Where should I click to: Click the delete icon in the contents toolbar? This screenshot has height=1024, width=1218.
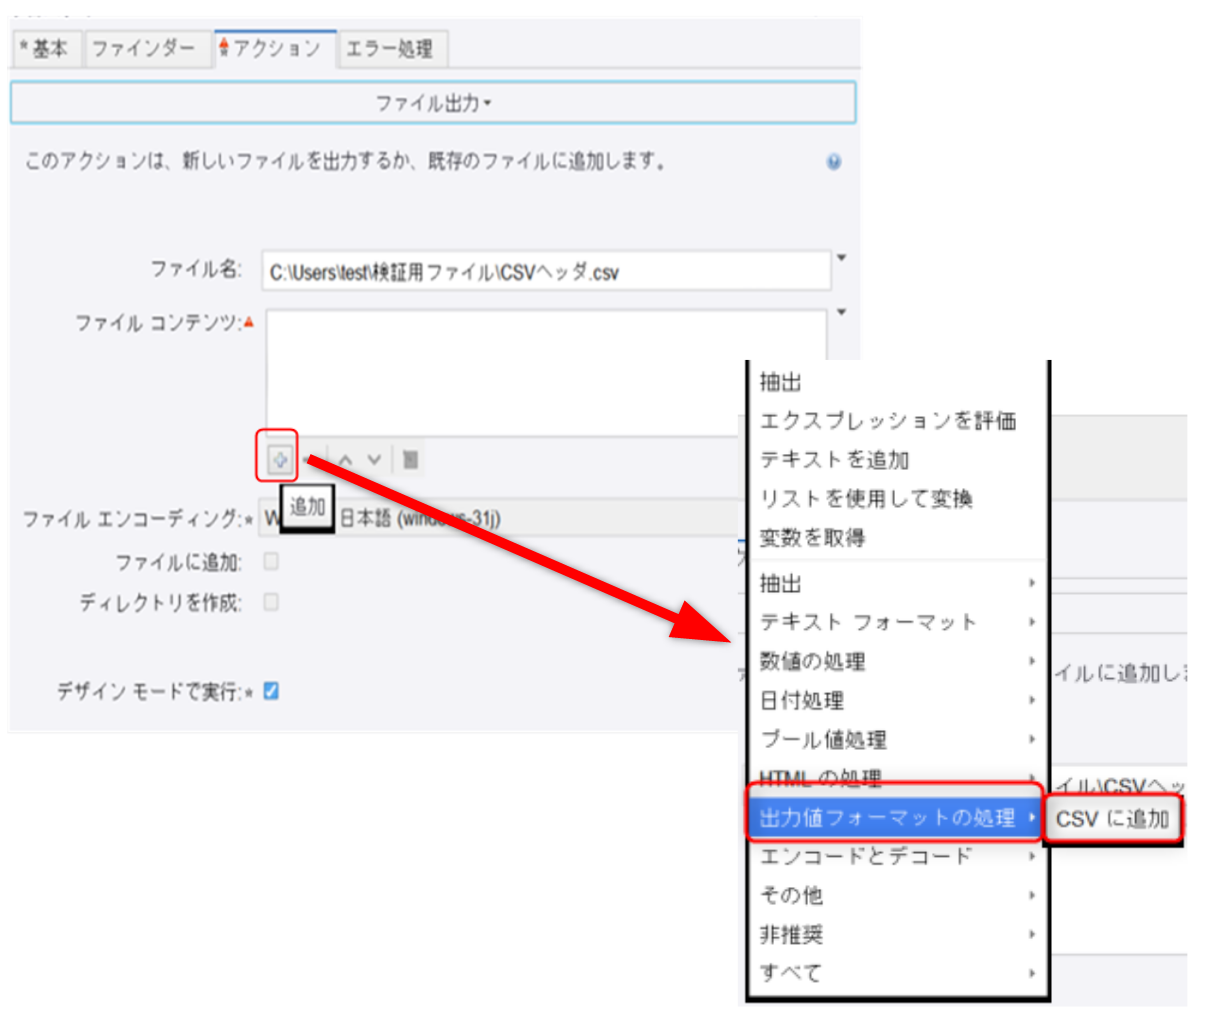point(410,460)
